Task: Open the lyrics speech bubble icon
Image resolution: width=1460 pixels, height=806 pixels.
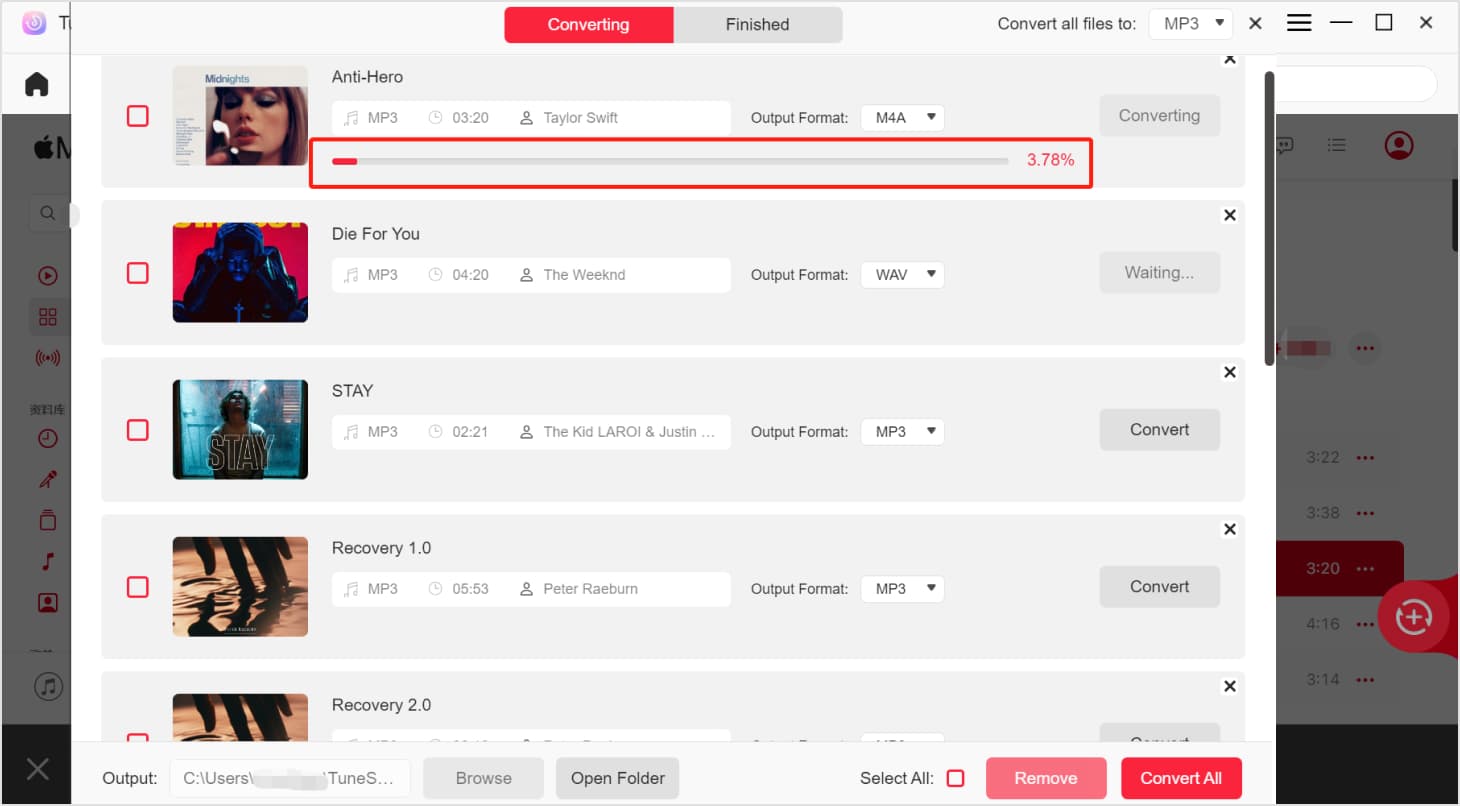Action: (x=1285, y=146)
